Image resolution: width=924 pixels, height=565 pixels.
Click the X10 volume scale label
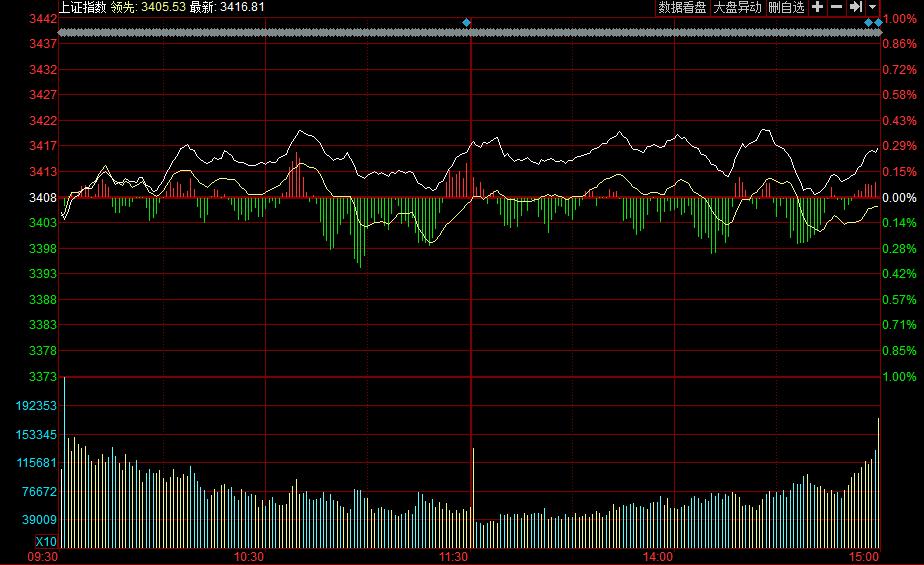click(43, 541)
